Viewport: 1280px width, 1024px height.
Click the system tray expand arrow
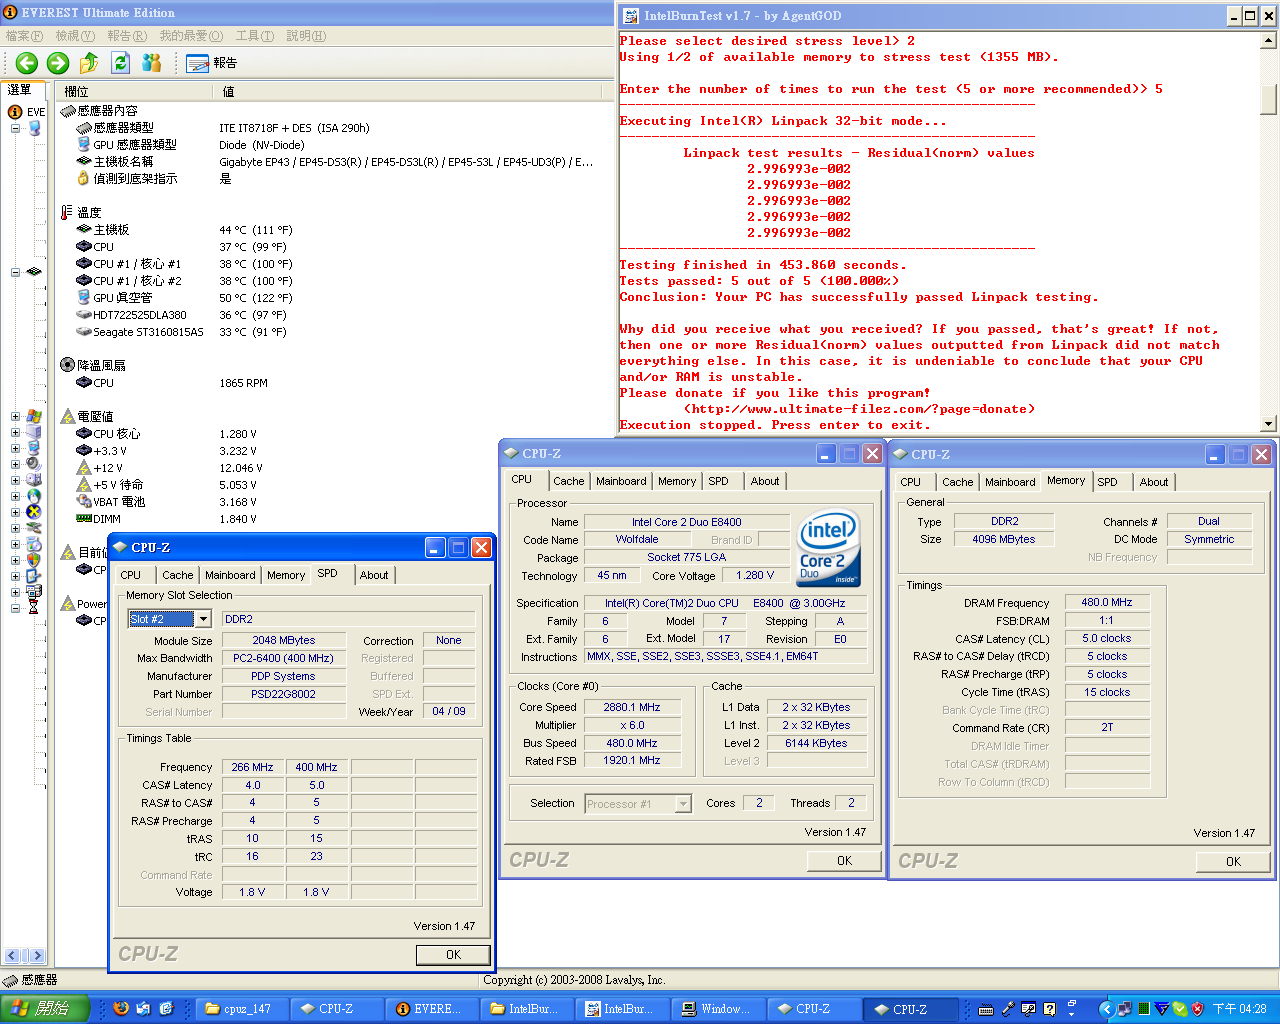(x=1106, y=1009)
